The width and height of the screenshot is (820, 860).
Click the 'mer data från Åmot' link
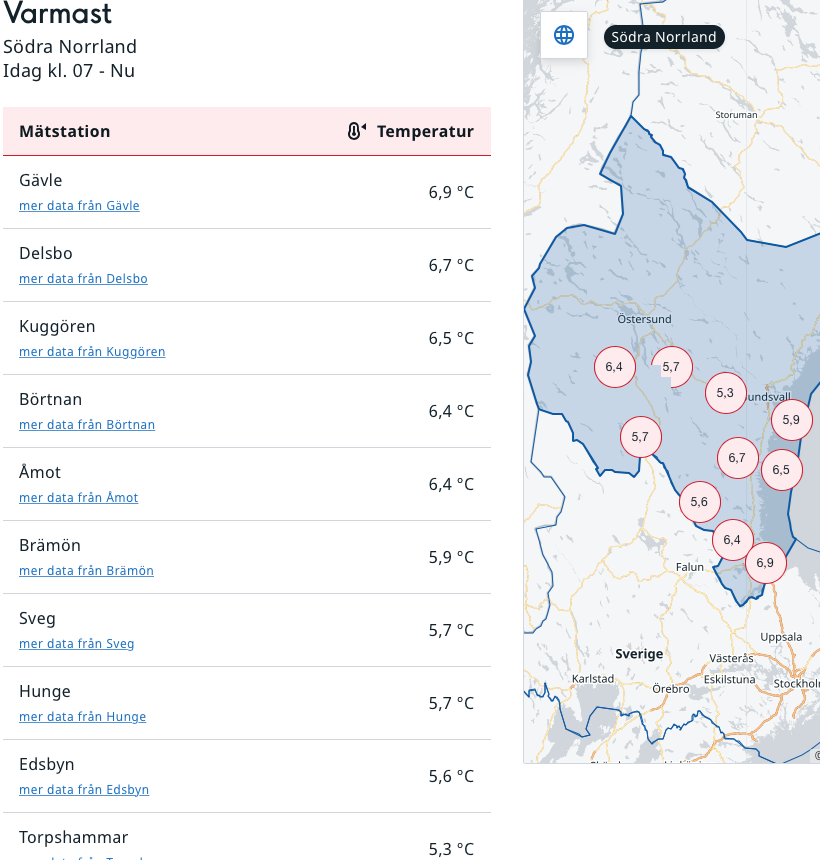click(79, 498)
